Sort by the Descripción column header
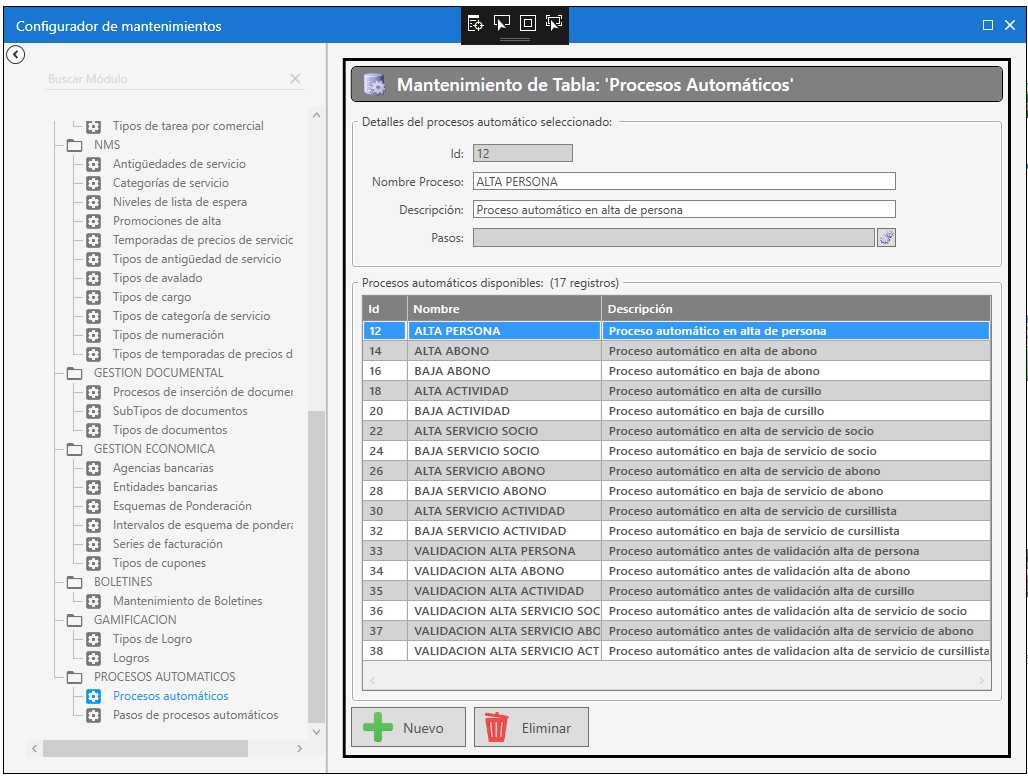This screenshot has width=1028, height=777. click(796, 309)
